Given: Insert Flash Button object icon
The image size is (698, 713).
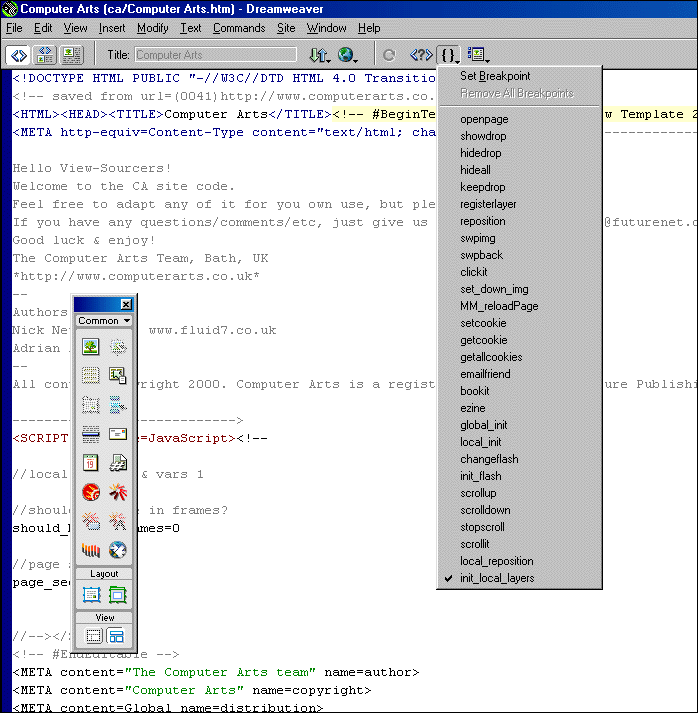Looking at the screenshot, I should click(90, 521).
